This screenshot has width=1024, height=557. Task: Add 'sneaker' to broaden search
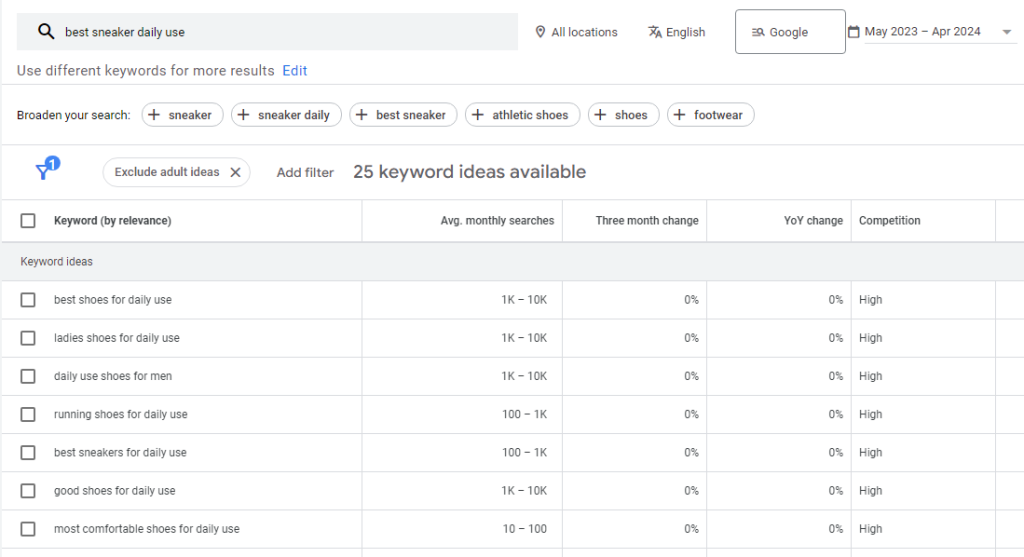[181, 115]
